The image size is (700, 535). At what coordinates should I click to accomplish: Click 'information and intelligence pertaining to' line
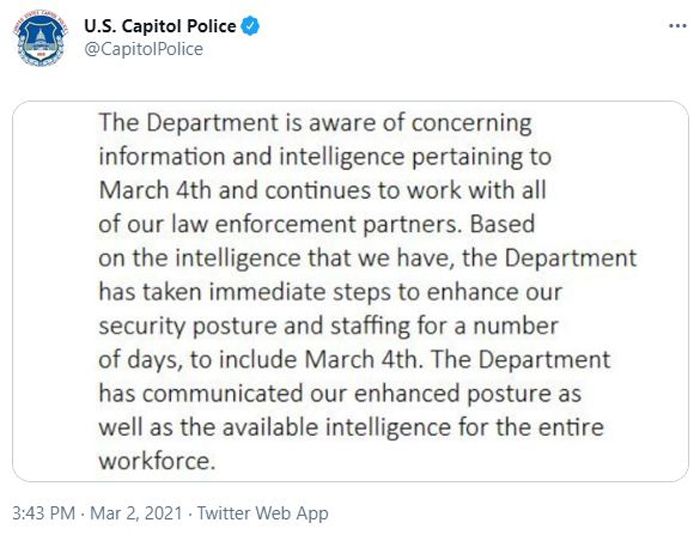[325, 156]
